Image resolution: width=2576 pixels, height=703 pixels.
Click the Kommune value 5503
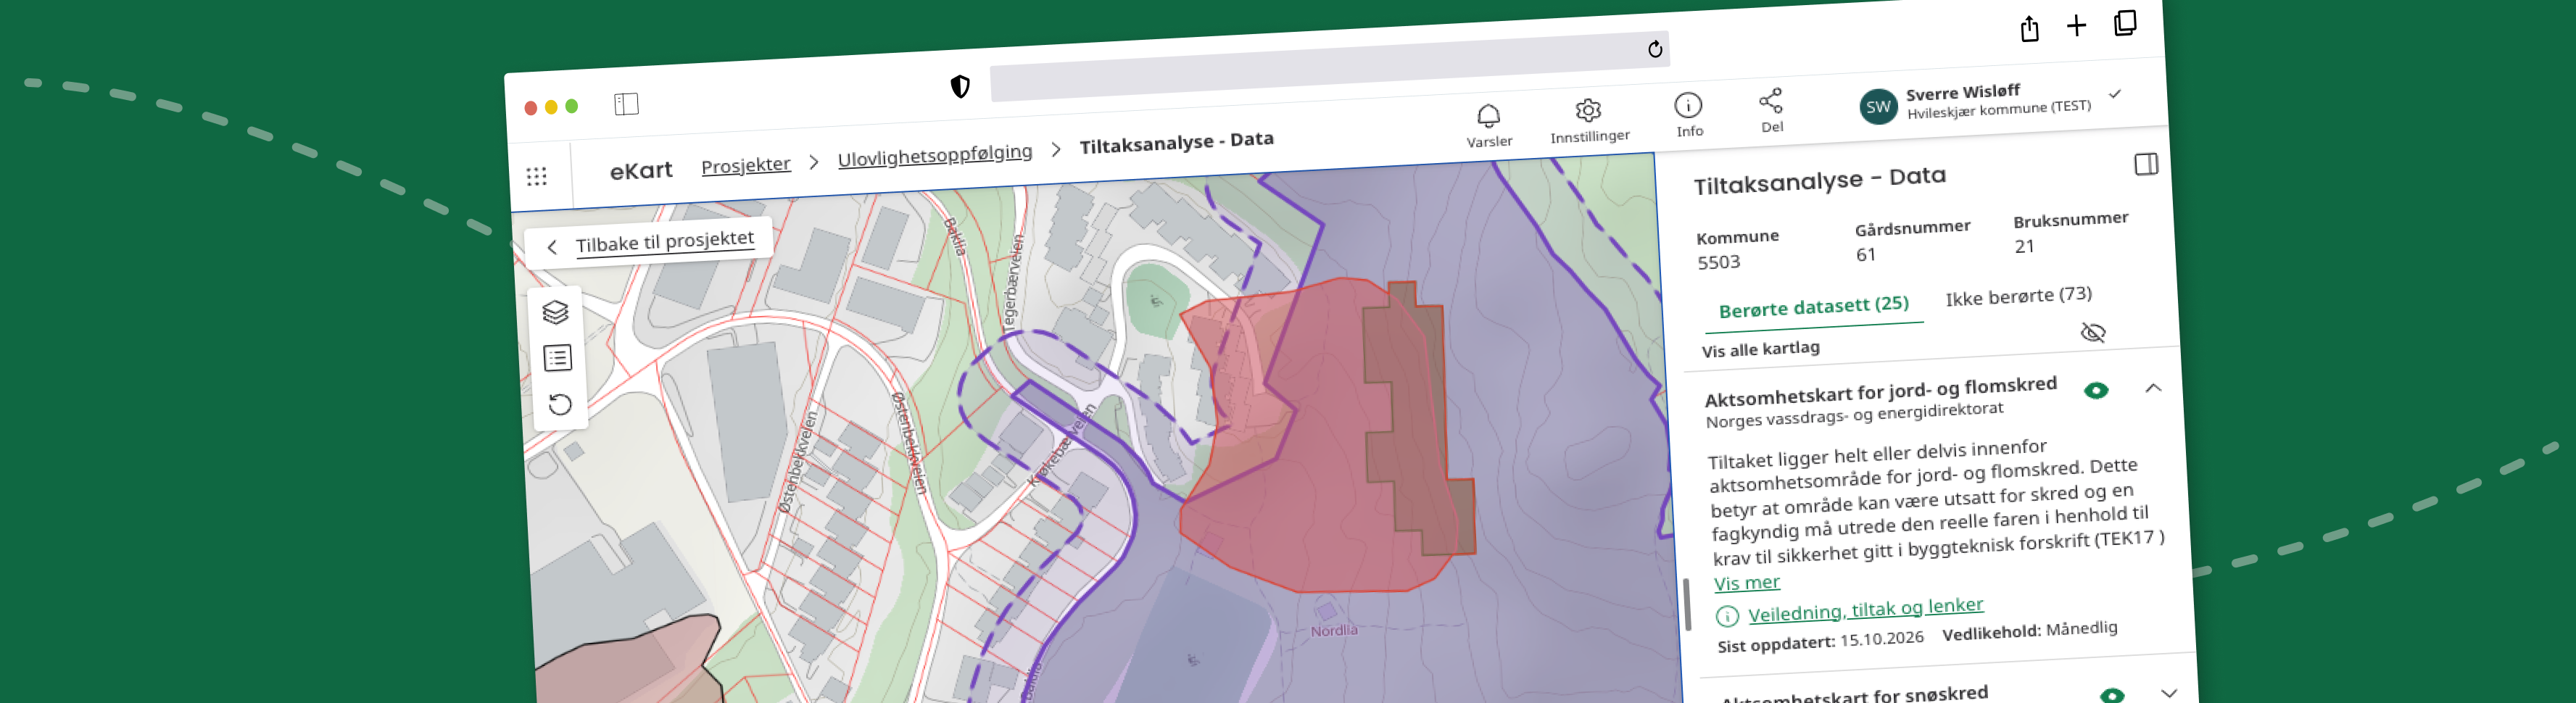tap(1718, 262)
